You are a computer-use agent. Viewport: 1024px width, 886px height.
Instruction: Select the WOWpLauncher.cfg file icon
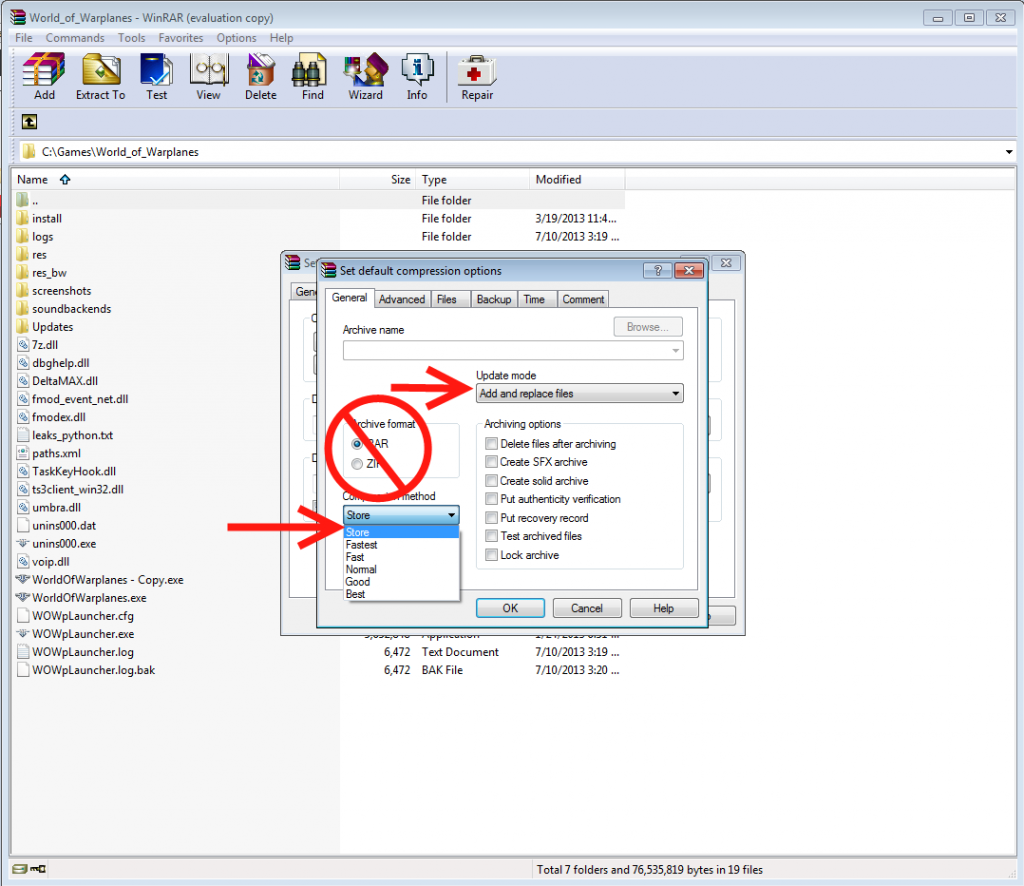23,616
